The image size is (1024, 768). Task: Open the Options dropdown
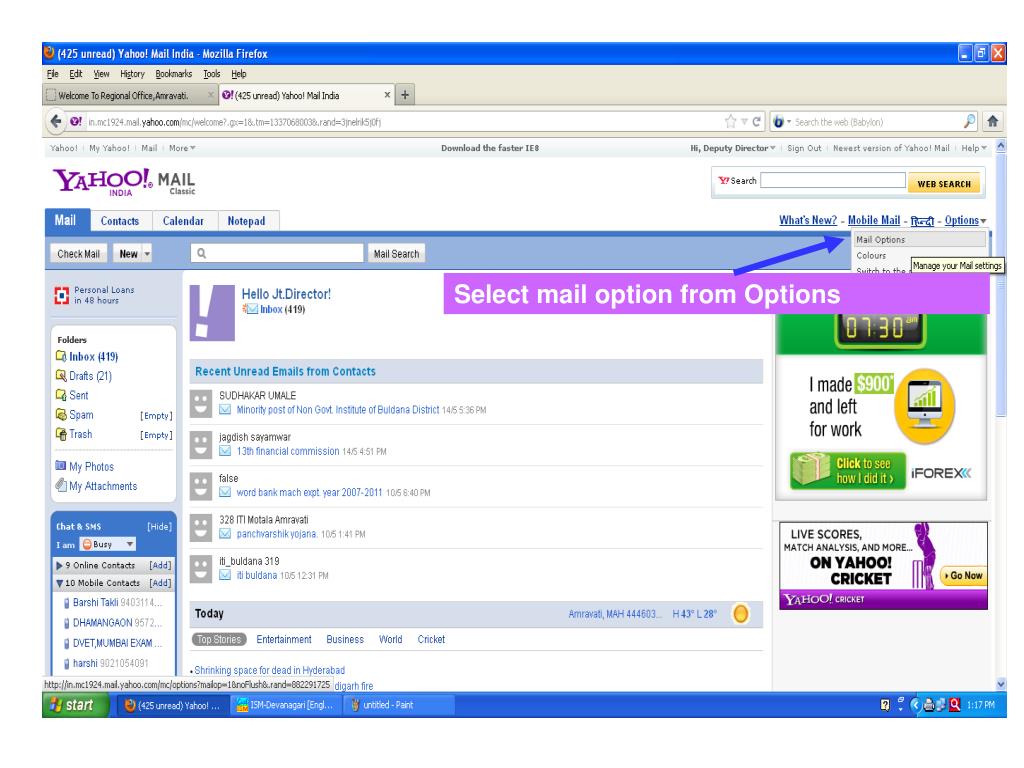point(965,221)
